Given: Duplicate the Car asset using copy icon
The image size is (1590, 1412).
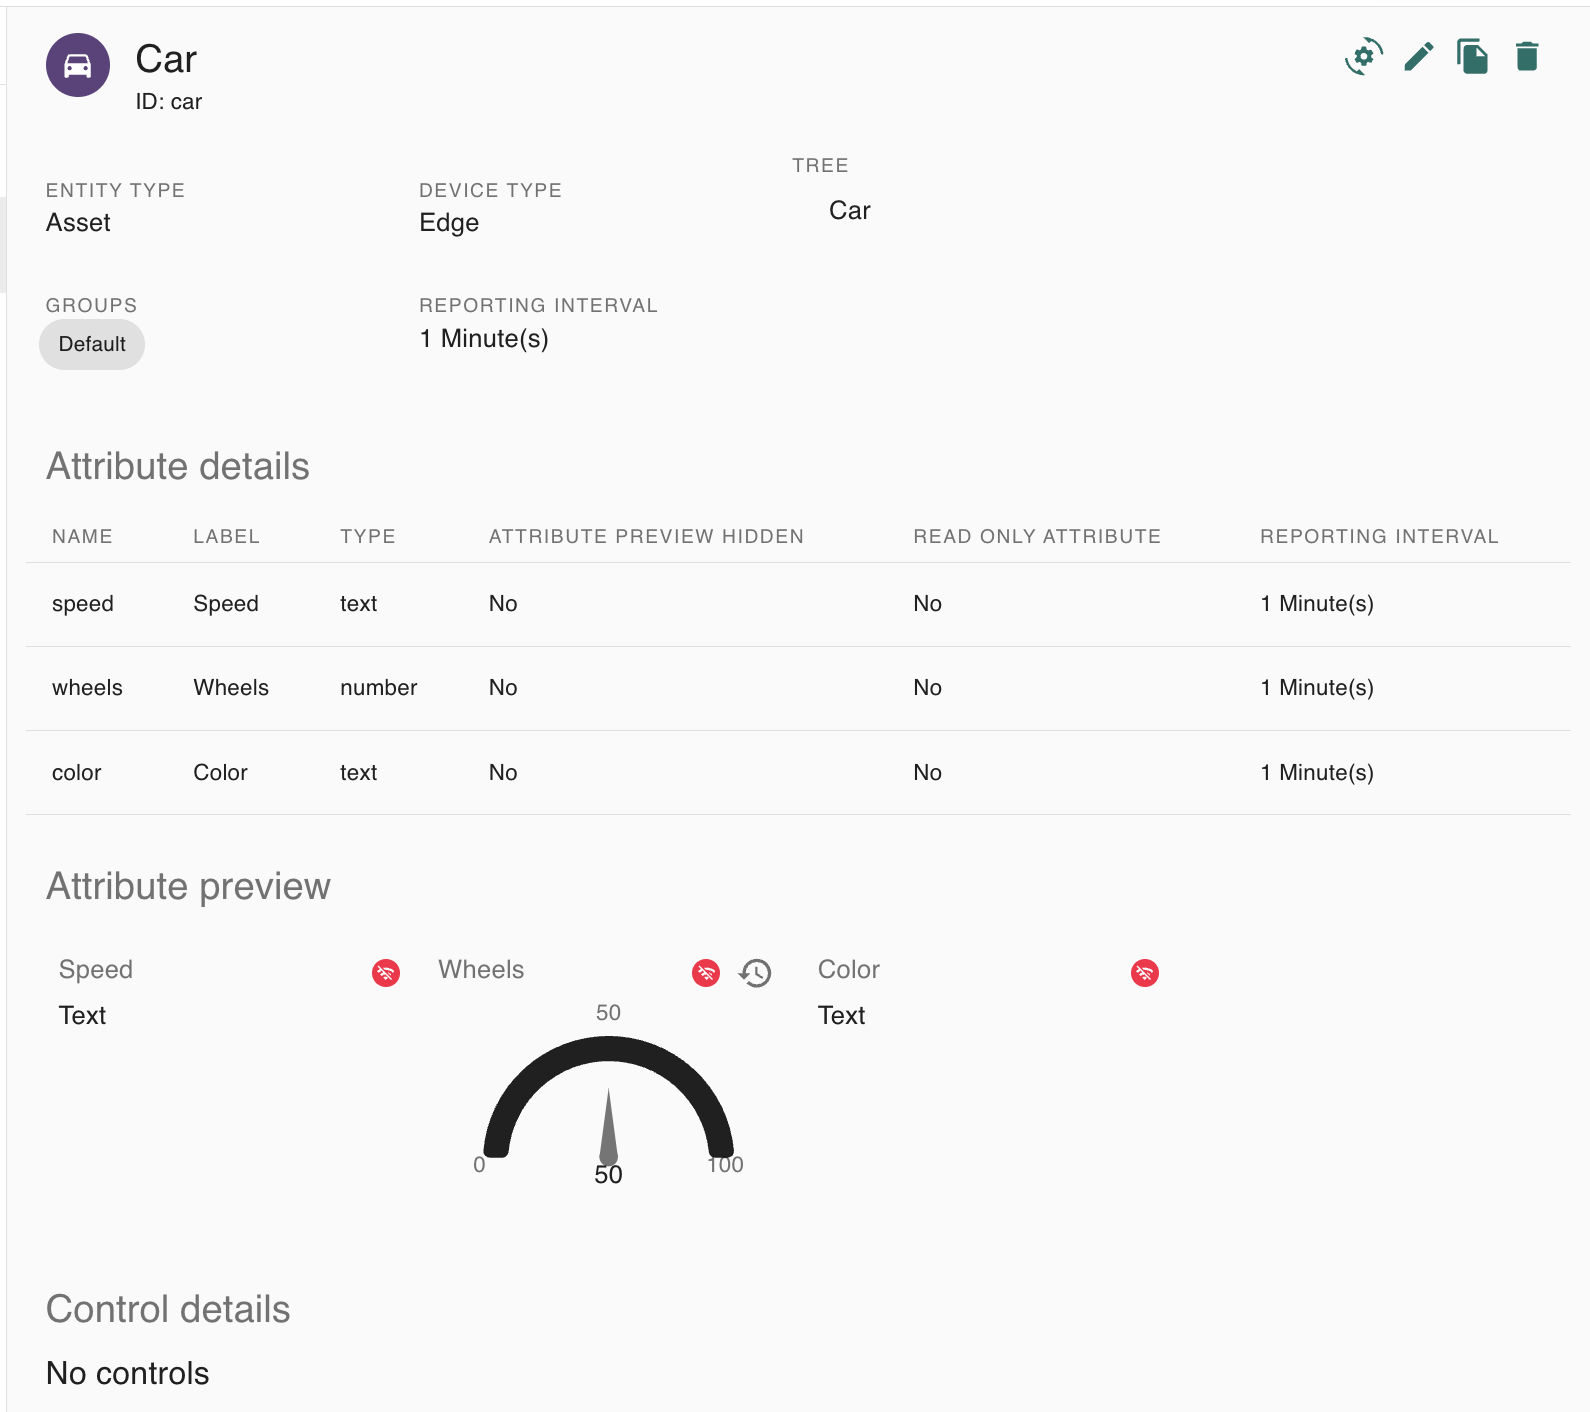Looking at the screenshot, I should tap(1472, 57).
